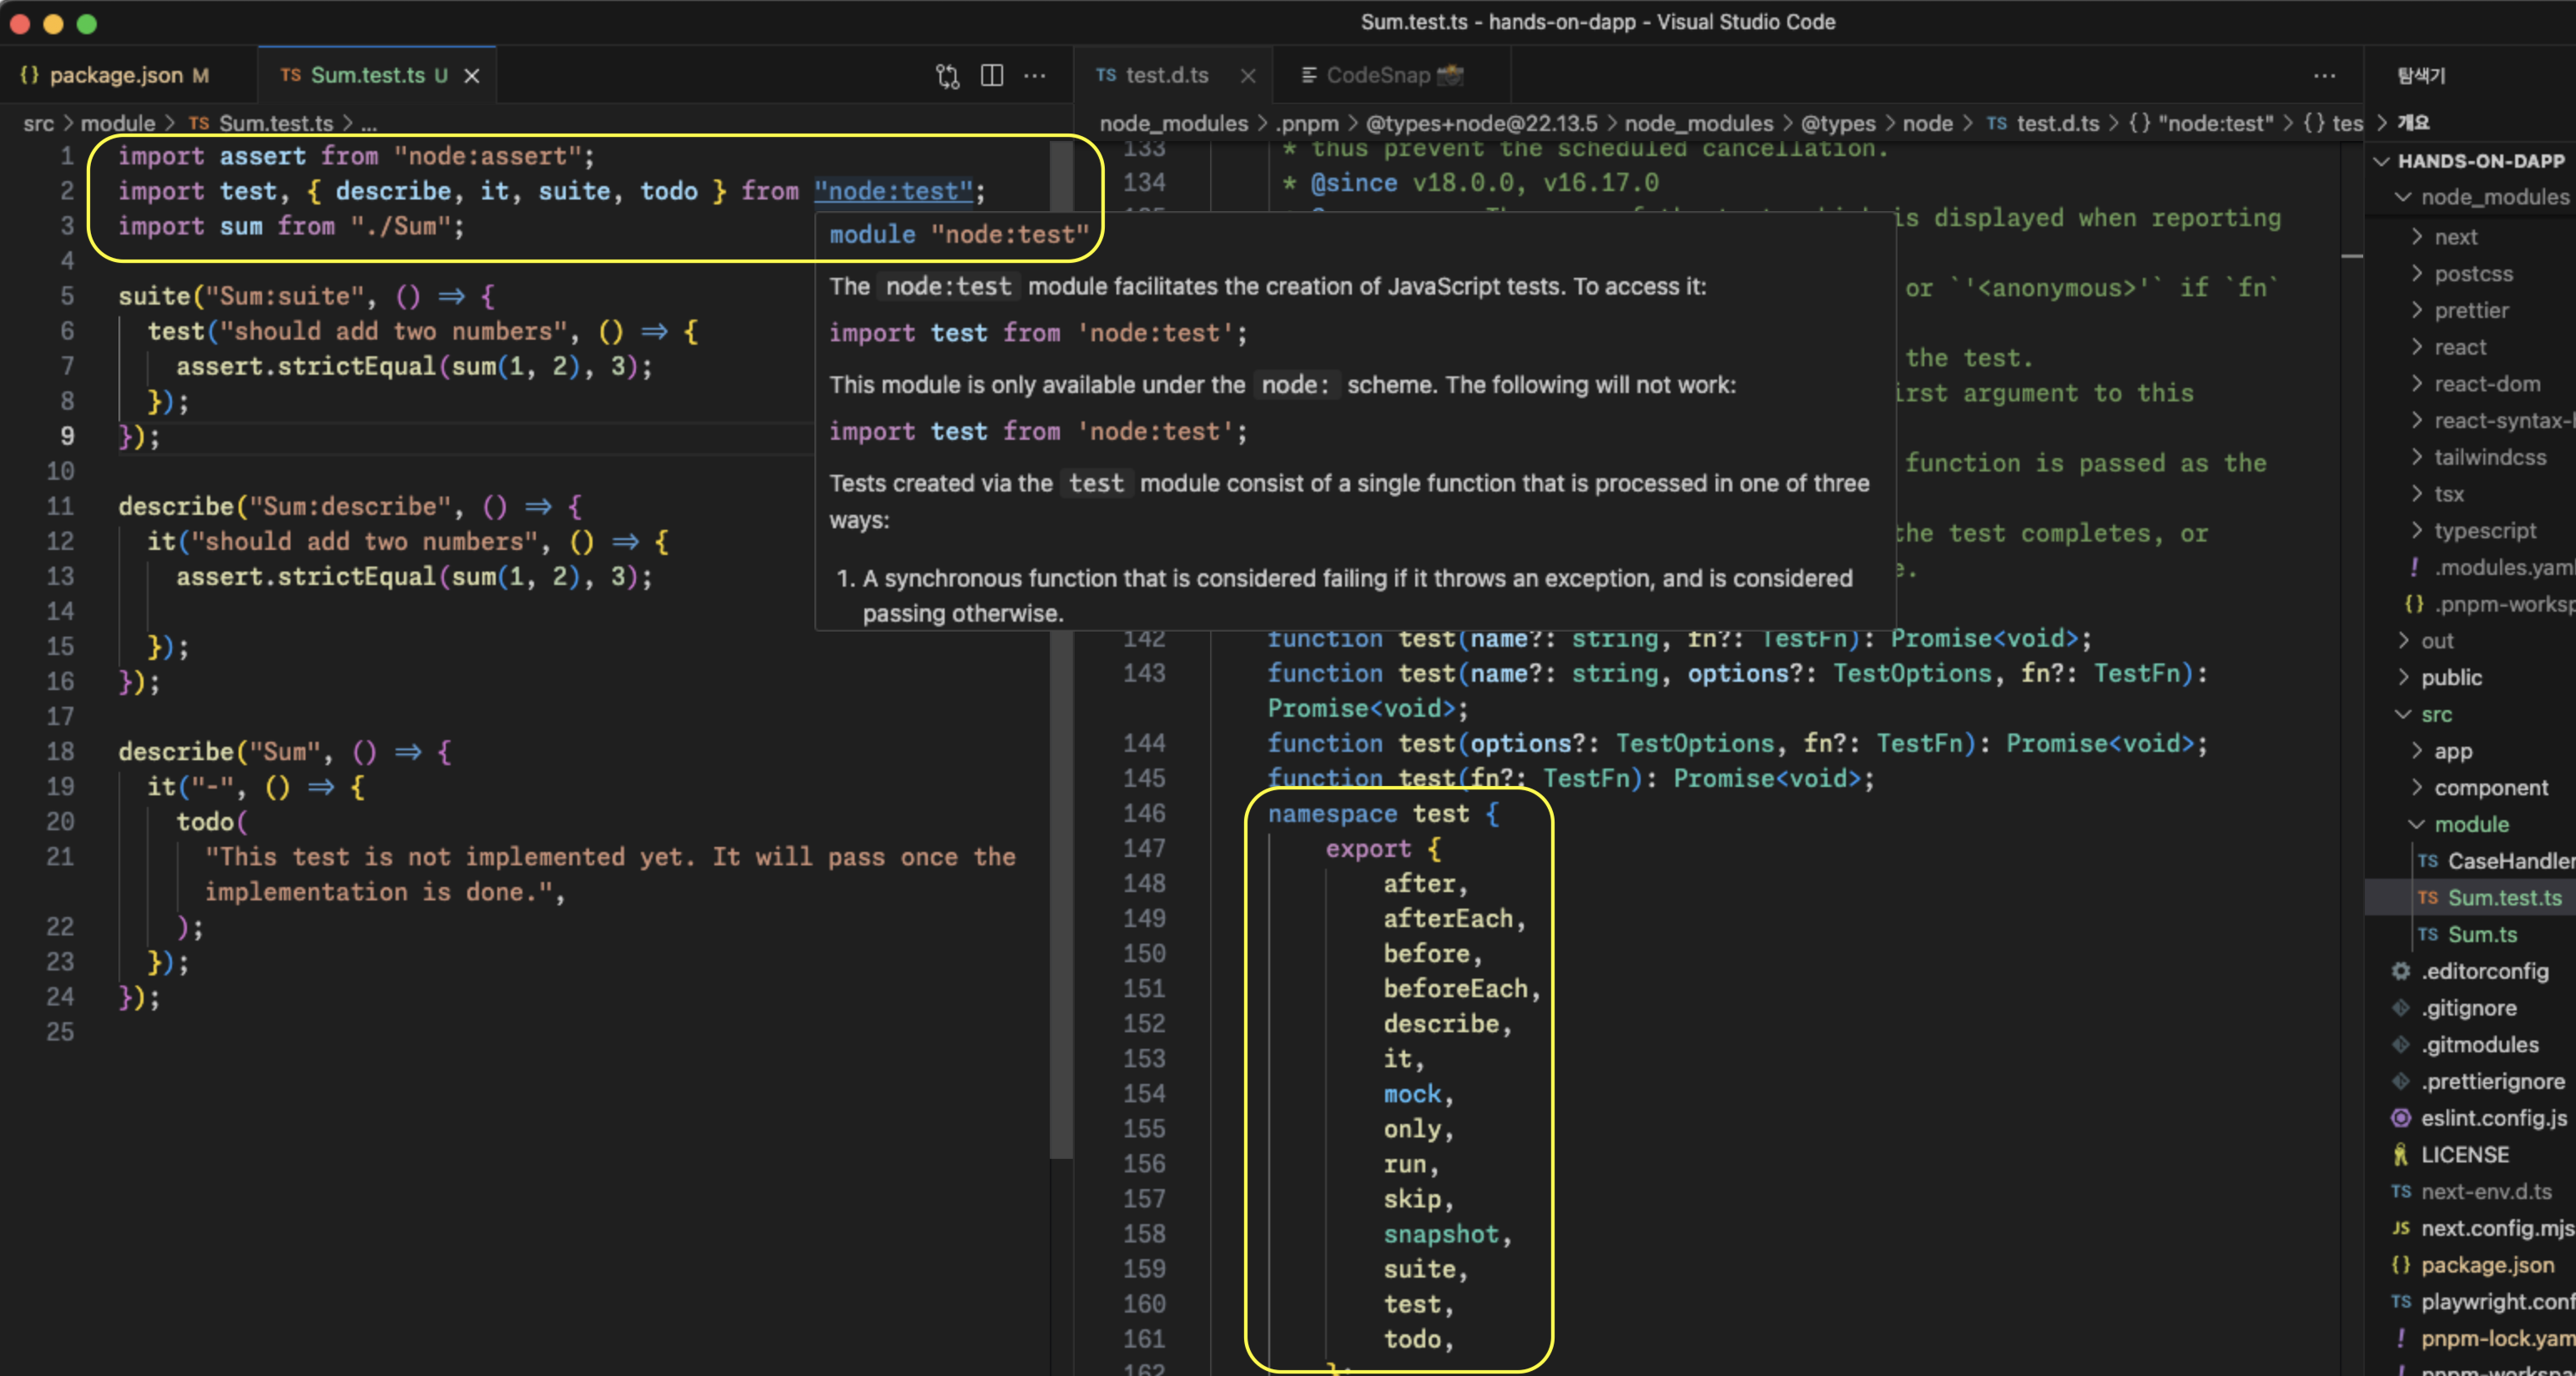
Task: Click the compare changes icon in editor toolbar
Action: [947, 76]
